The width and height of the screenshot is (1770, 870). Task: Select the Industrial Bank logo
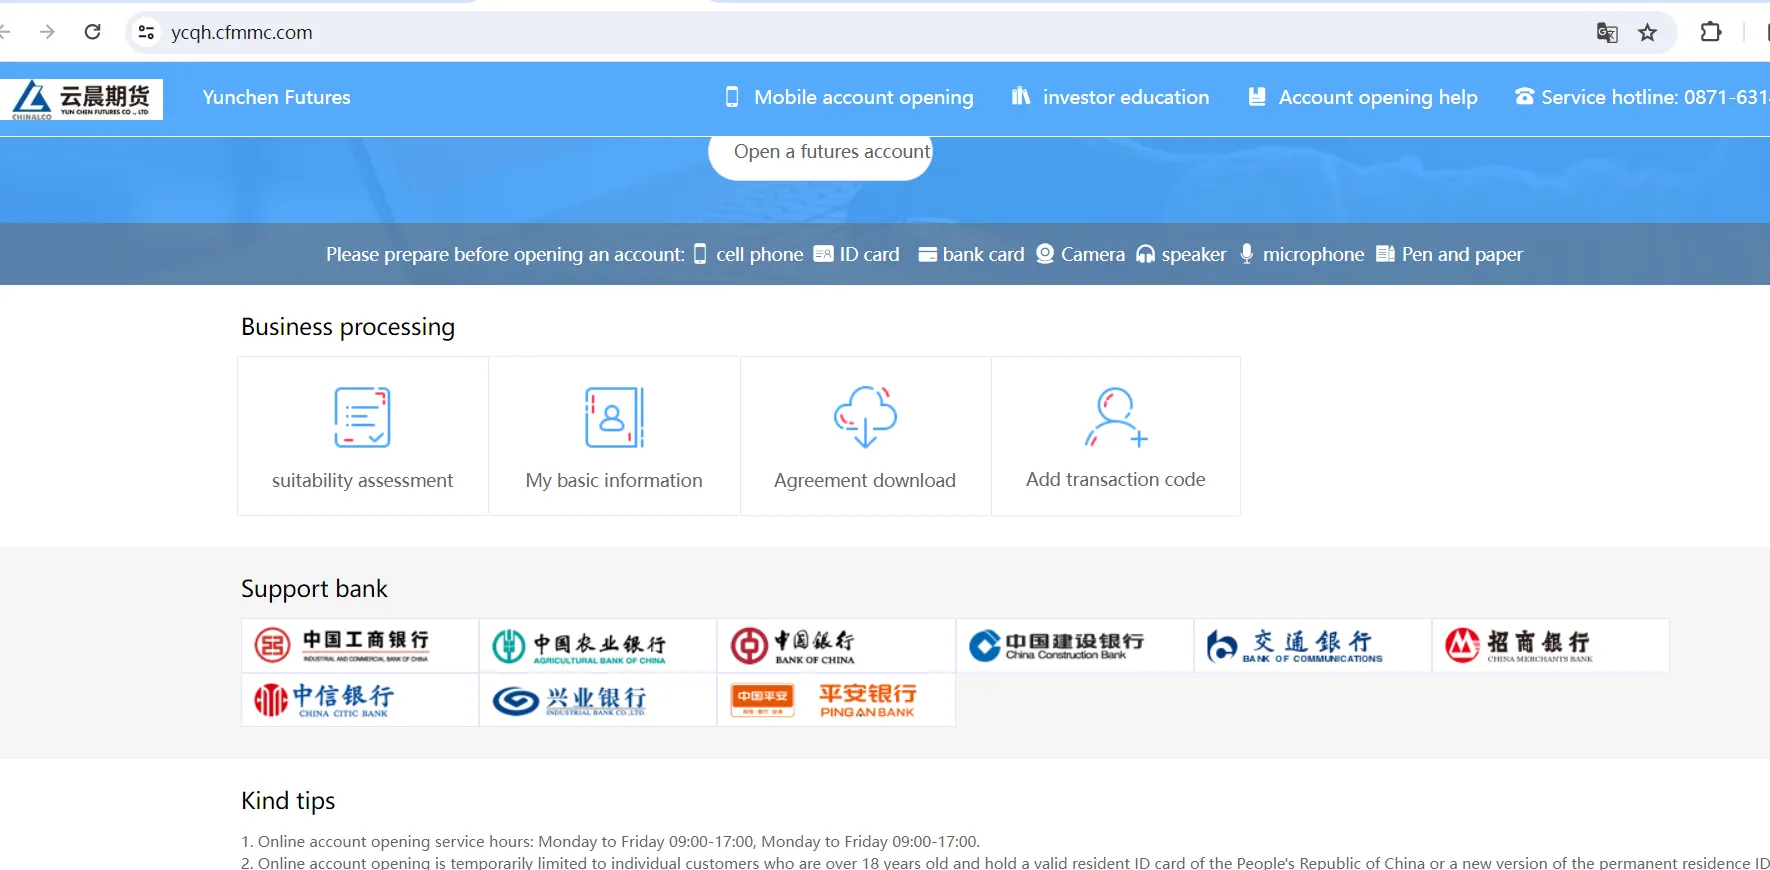598,700
